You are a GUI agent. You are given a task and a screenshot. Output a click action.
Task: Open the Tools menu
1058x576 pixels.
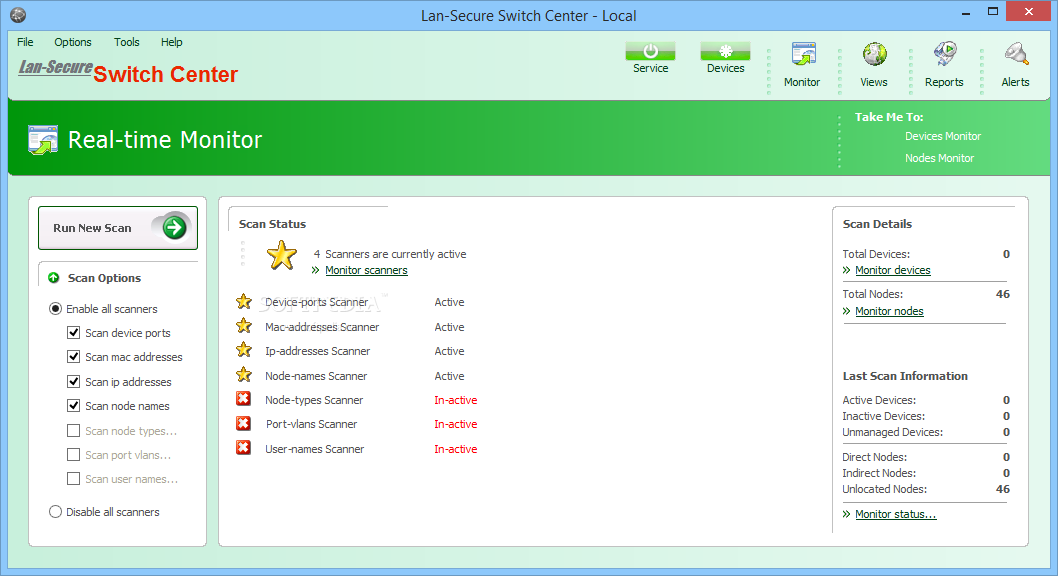pyautogui.click(x=127, y=42)
